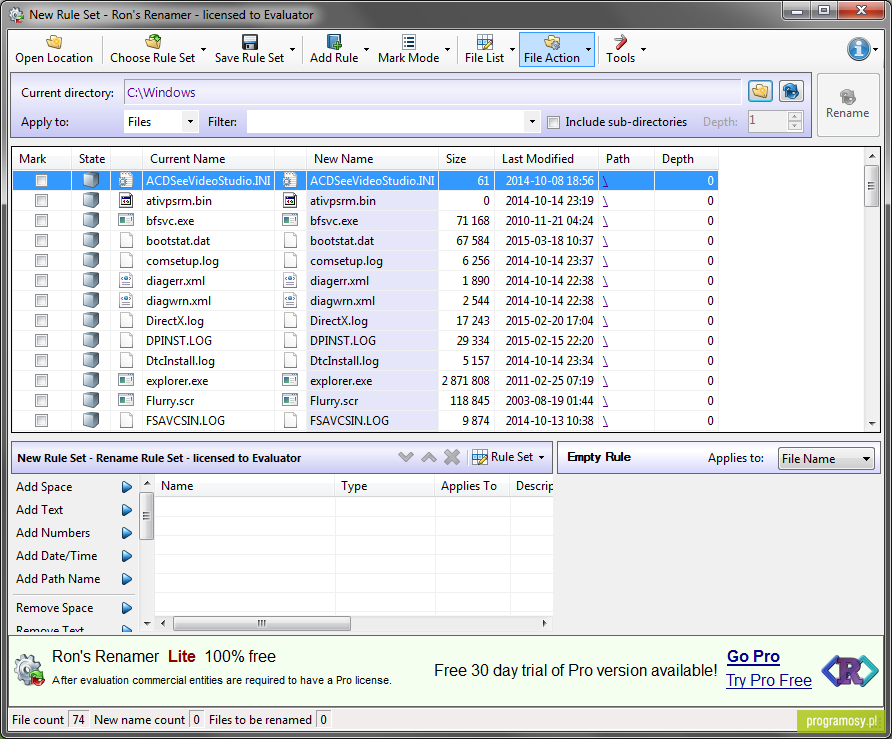Click the Rename button
The height and width of the screenshot is (739, 892).
tap(848, 105)
